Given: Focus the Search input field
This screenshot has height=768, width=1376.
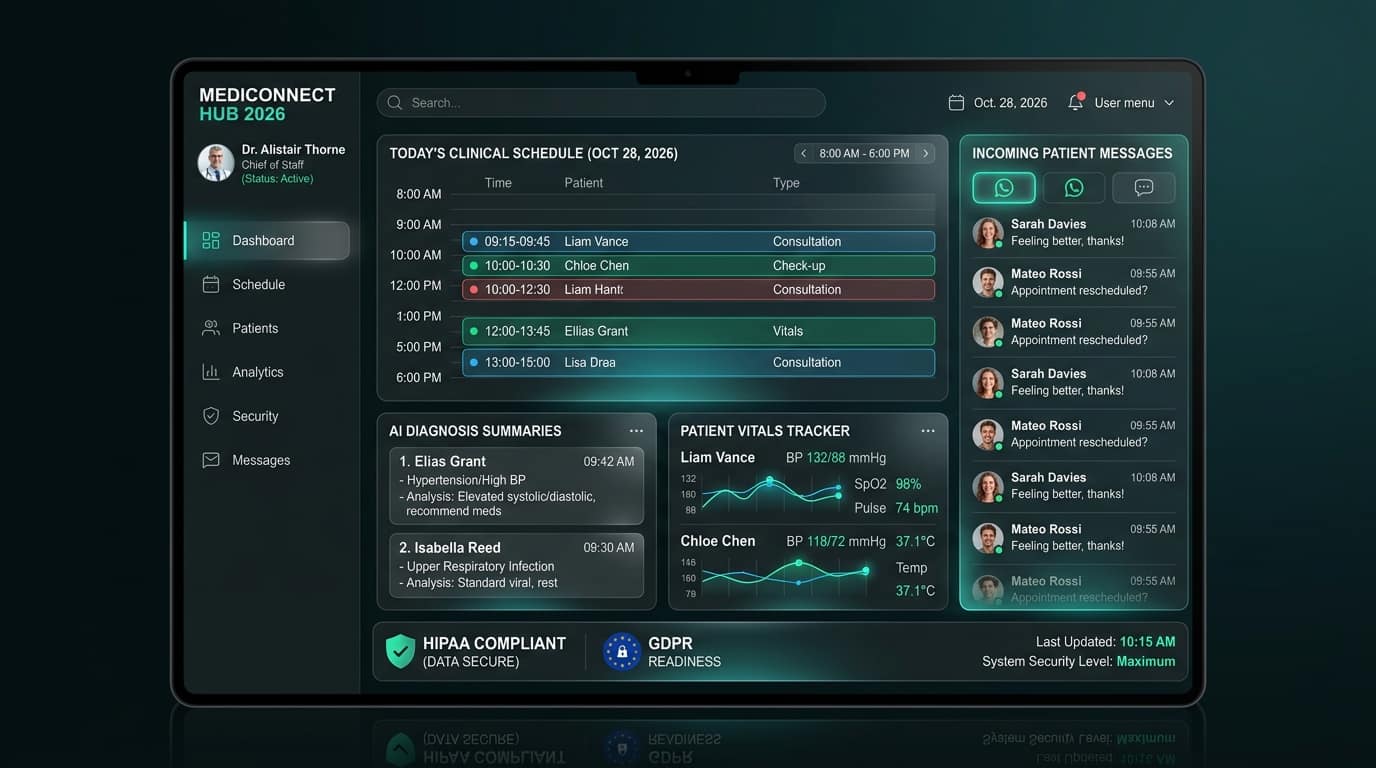Looking at the screenshot, I should click(601, 103).
